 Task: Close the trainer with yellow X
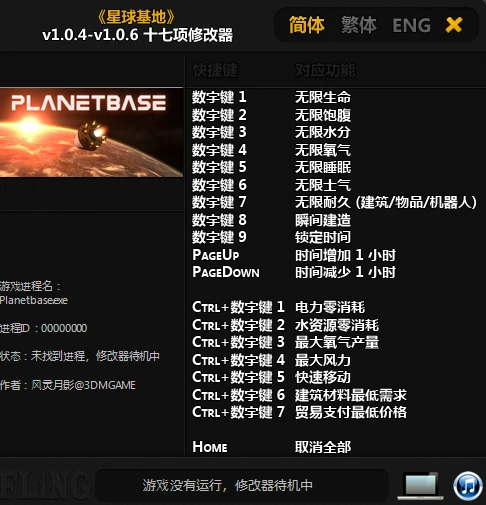[454, 25]
